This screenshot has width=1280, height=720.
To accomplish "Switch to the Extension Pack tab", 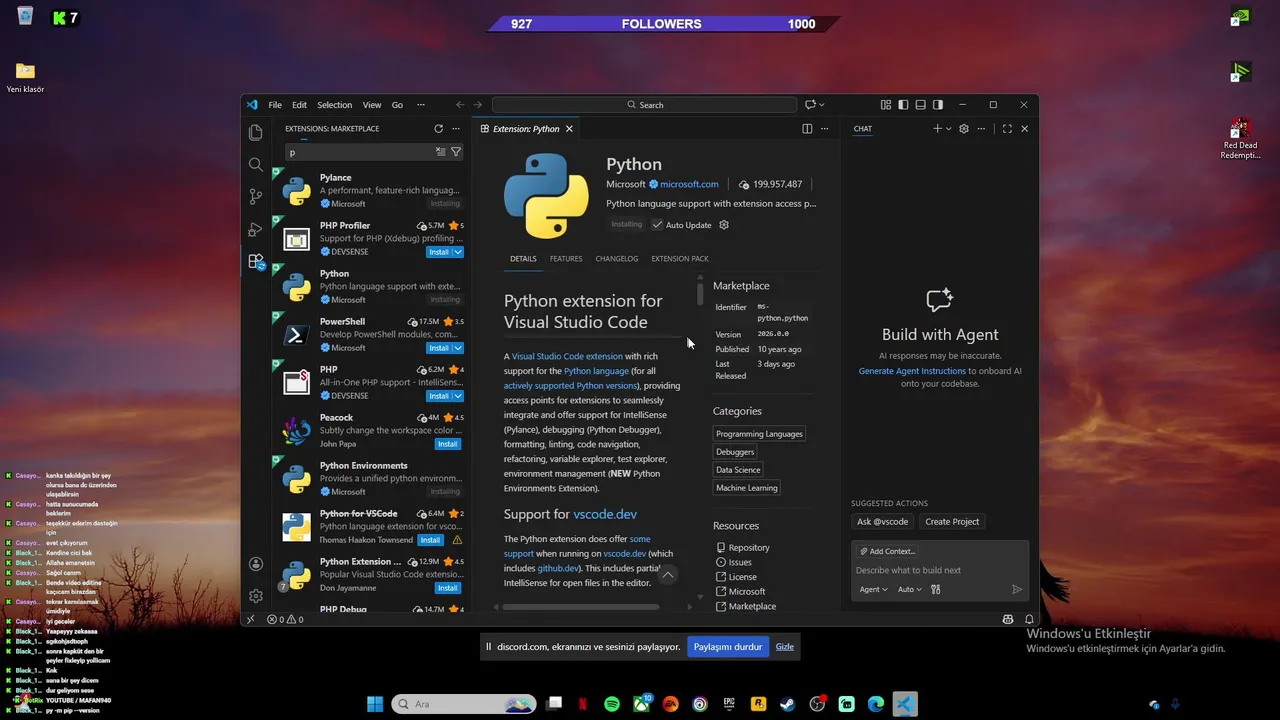I will pos(680,259).
